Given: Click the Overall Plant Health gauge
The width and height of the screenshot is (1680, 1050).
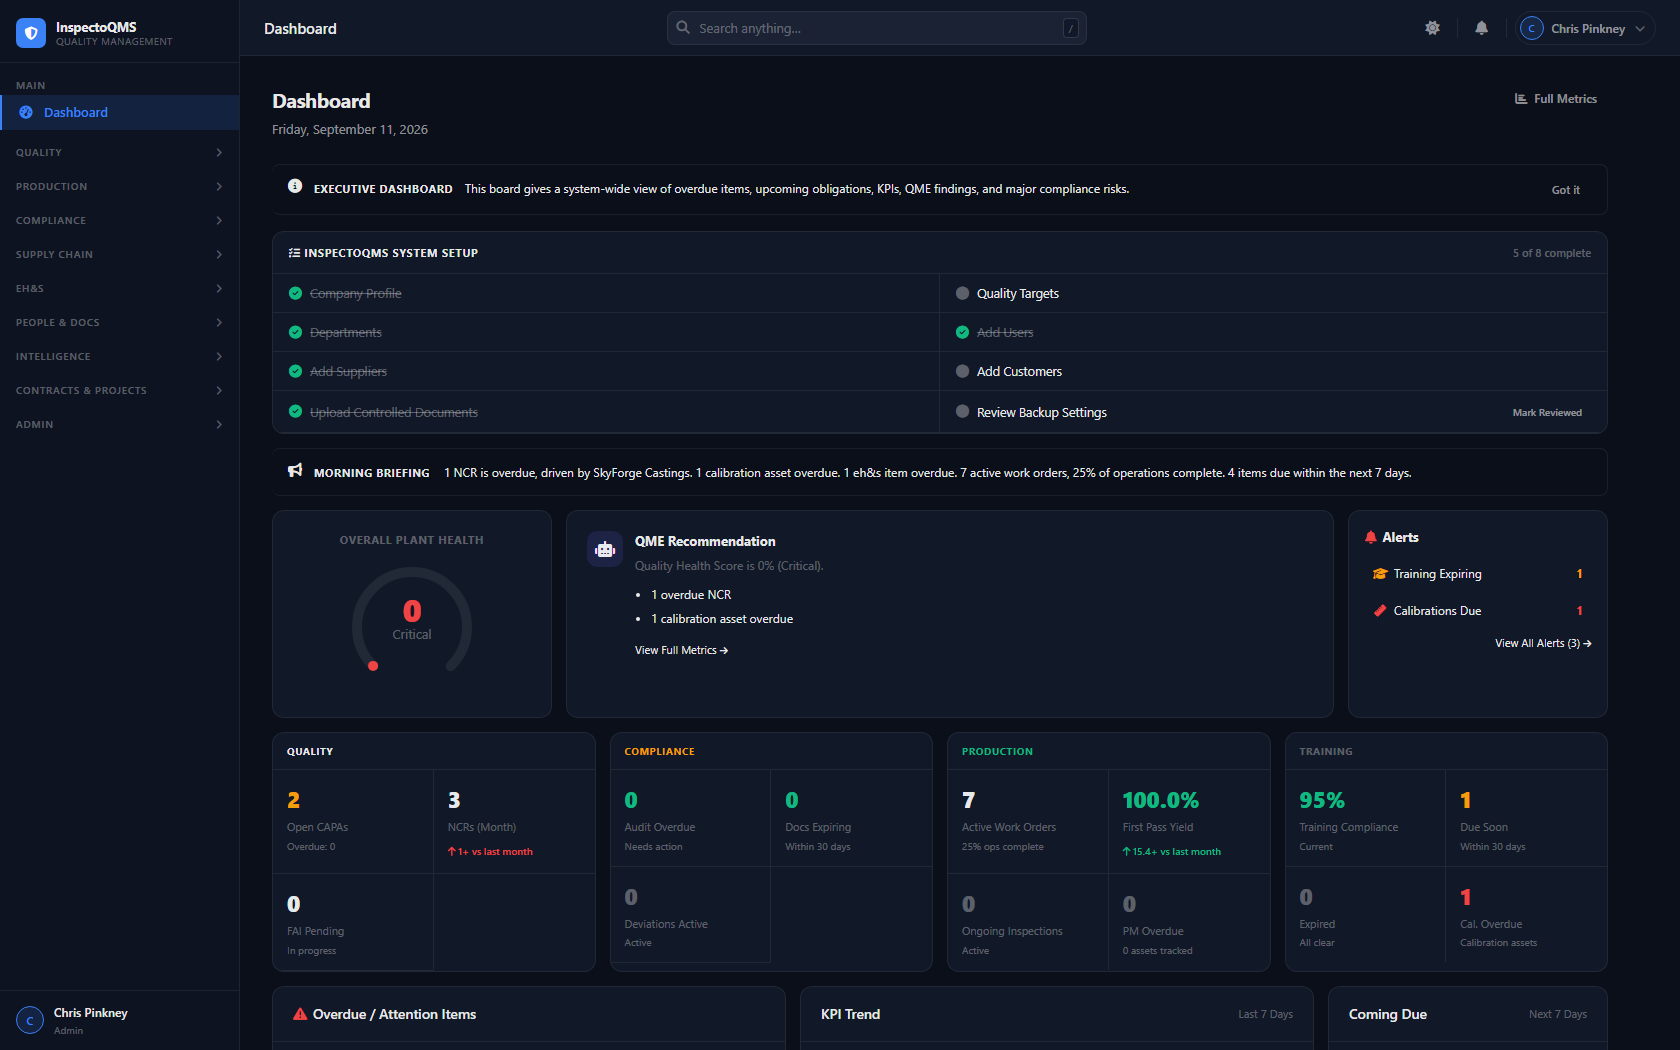Looking at the screenshot, I should tap(412, 622).
